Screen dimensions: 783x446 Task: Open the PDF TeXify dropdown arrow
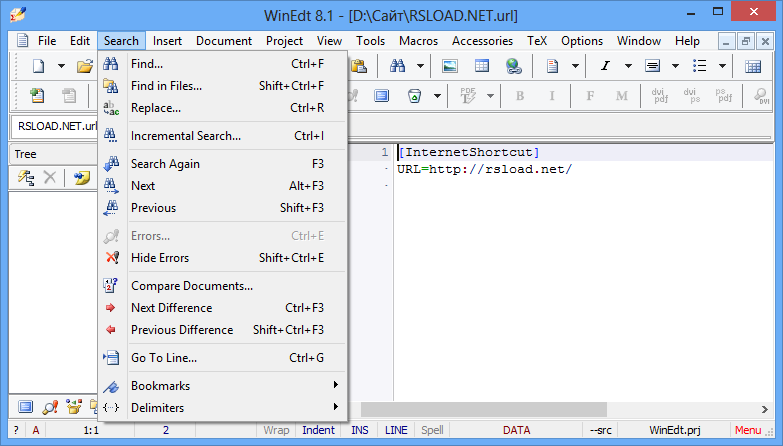(490, 95)
